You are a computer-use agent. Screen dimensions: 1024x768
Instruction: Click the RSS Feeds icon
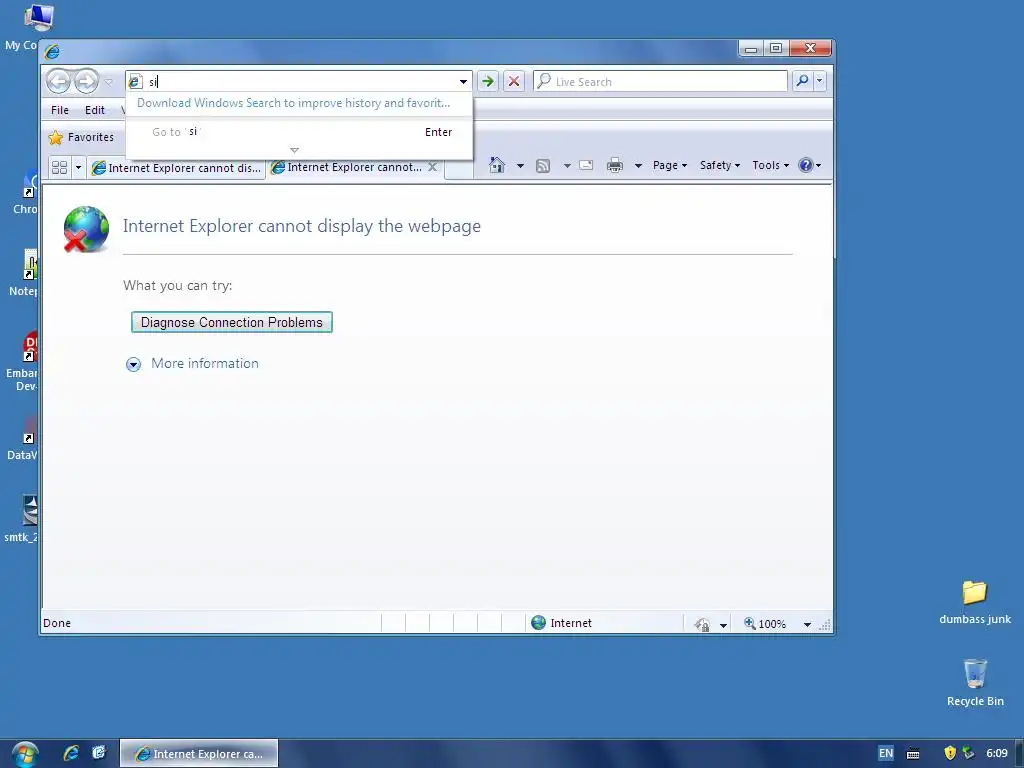pyautogui.click(x=543, y=166)
